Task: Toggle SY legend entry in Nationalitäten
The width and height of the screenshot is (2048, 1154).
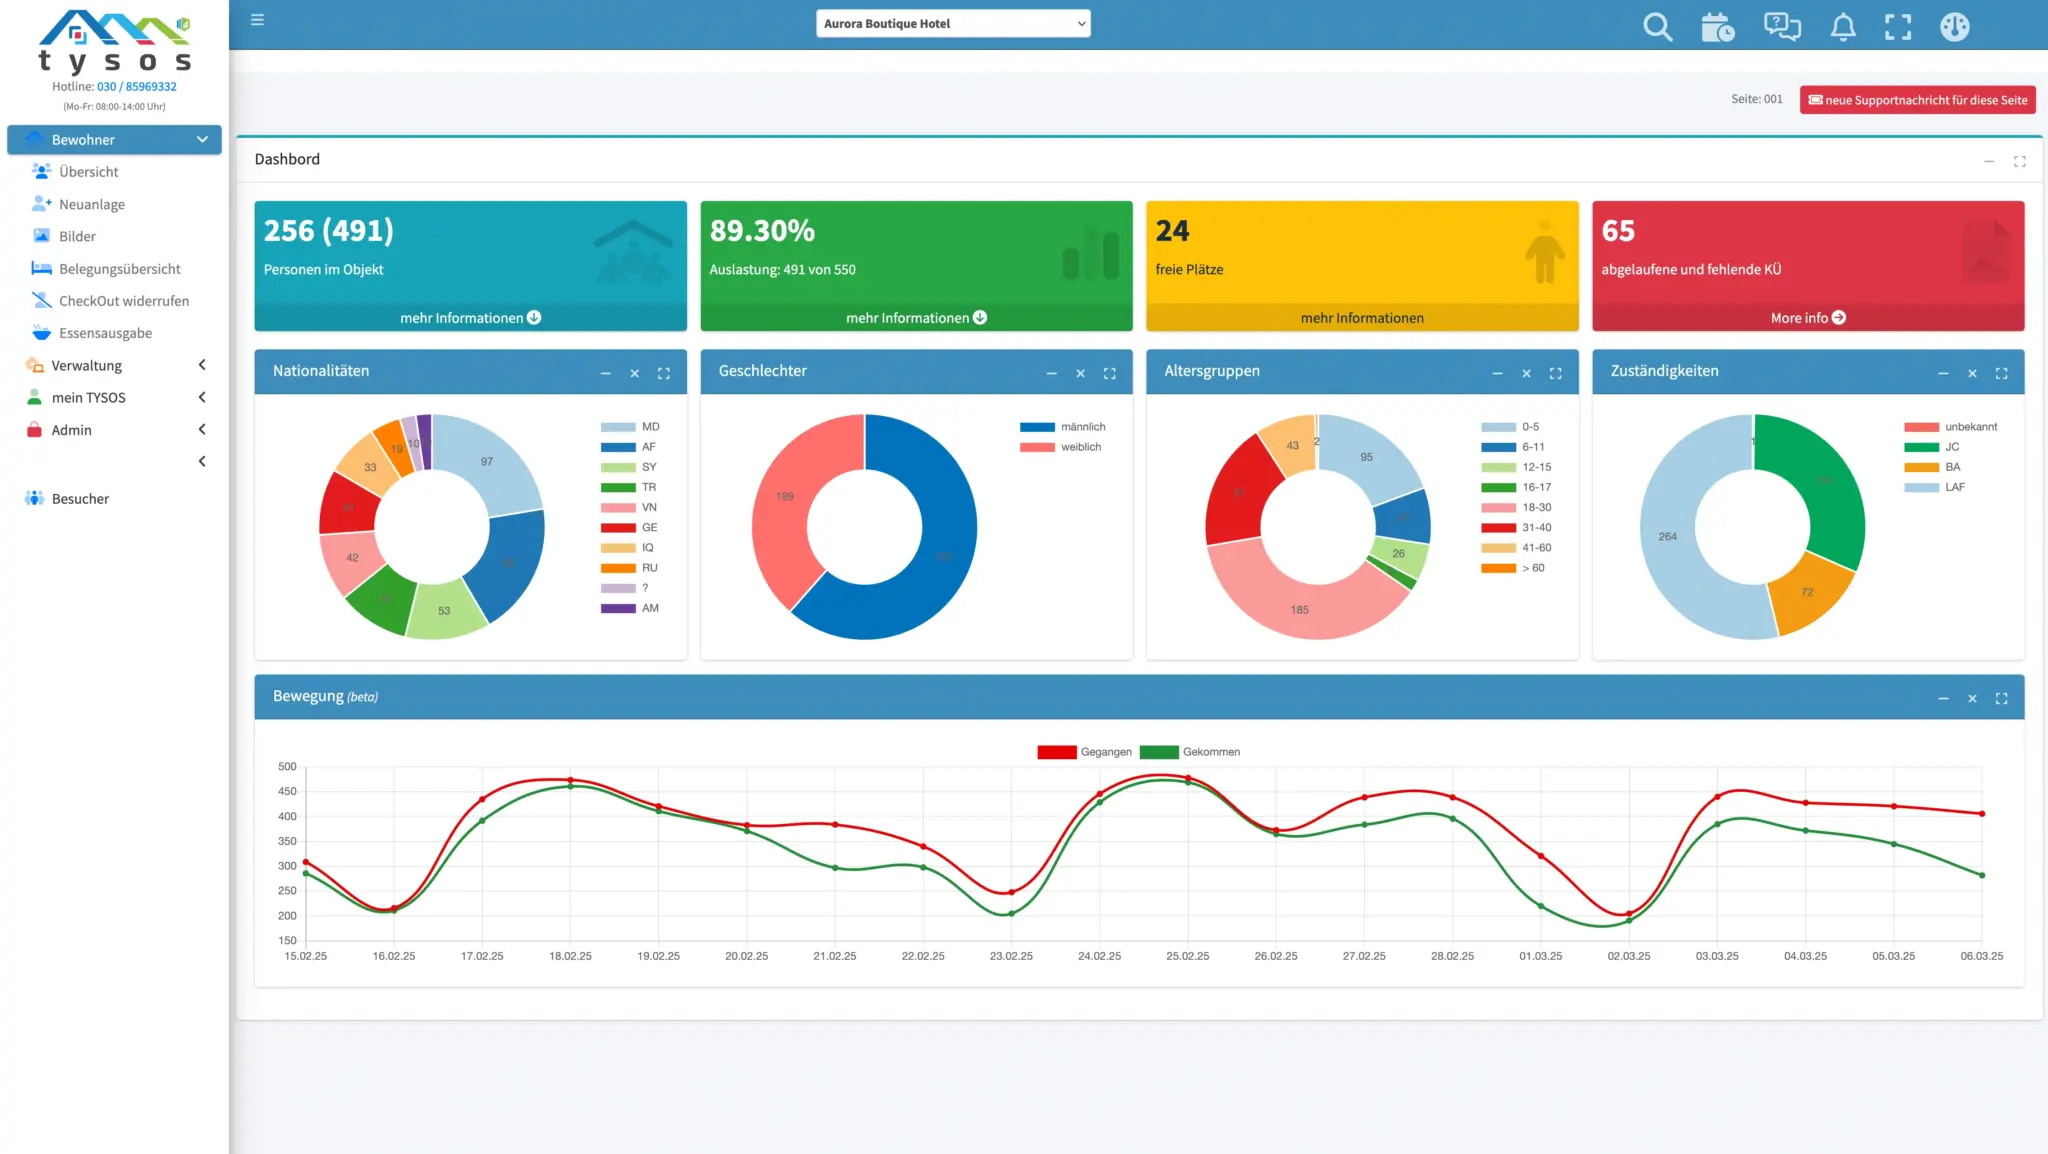Action: (x=629, y=467)
